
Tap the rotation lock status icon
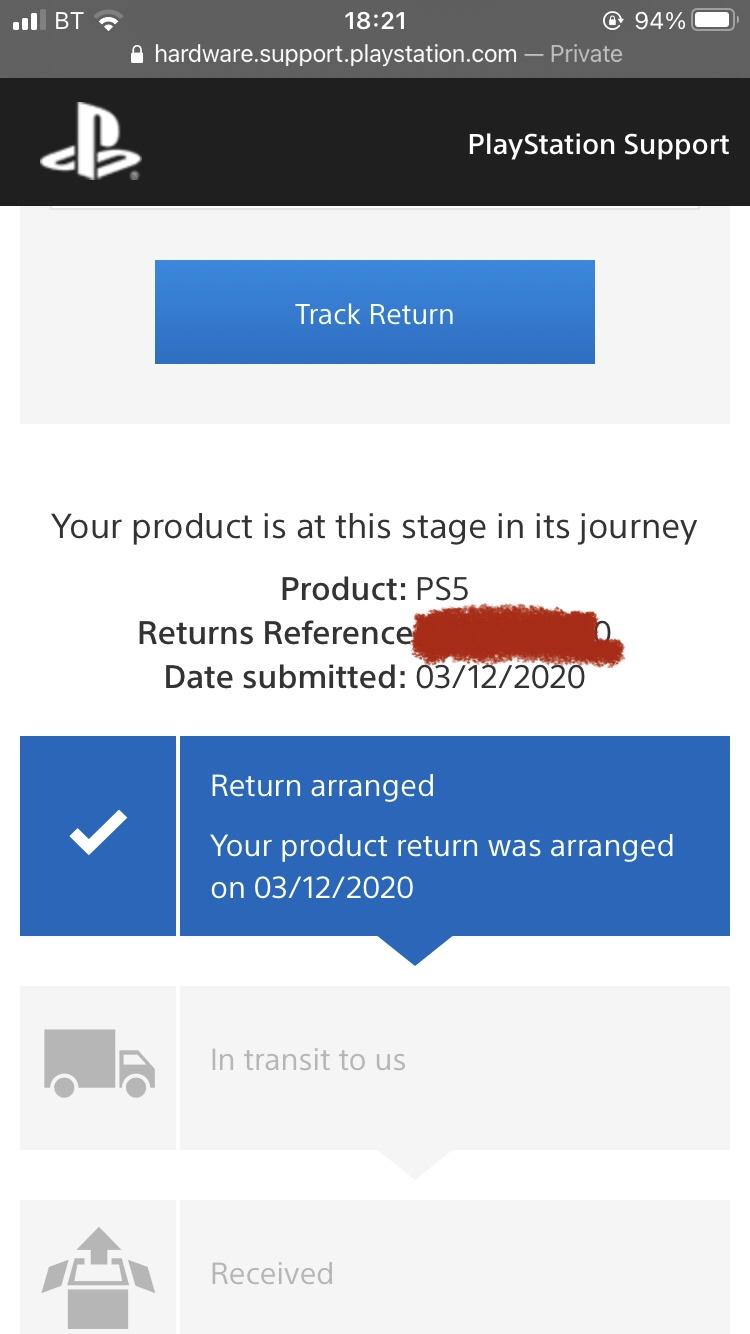coord(612,21)
